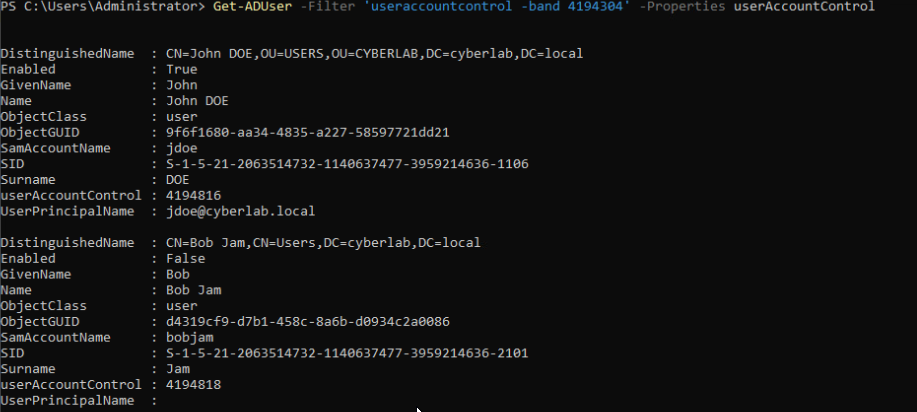Click the userAccountControl value 4194816
The image size is (917, 412).
[193, 192]
